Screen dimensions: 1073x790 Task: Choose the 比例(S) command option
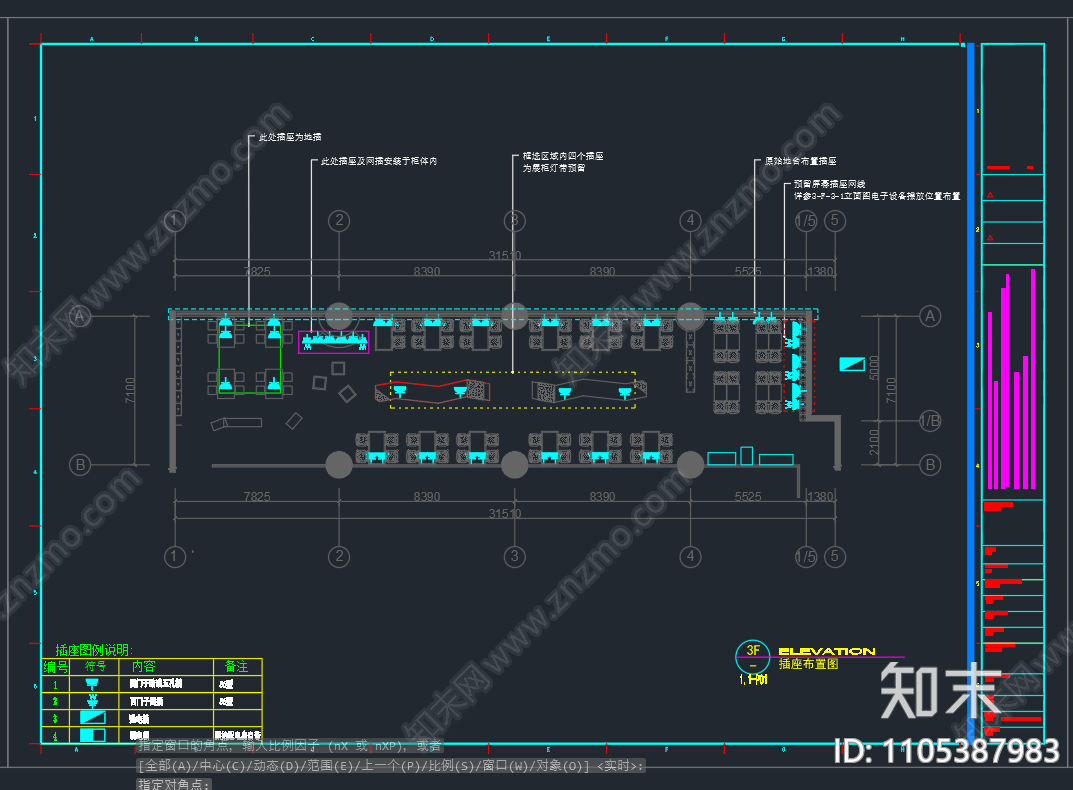tap(452, 765)
